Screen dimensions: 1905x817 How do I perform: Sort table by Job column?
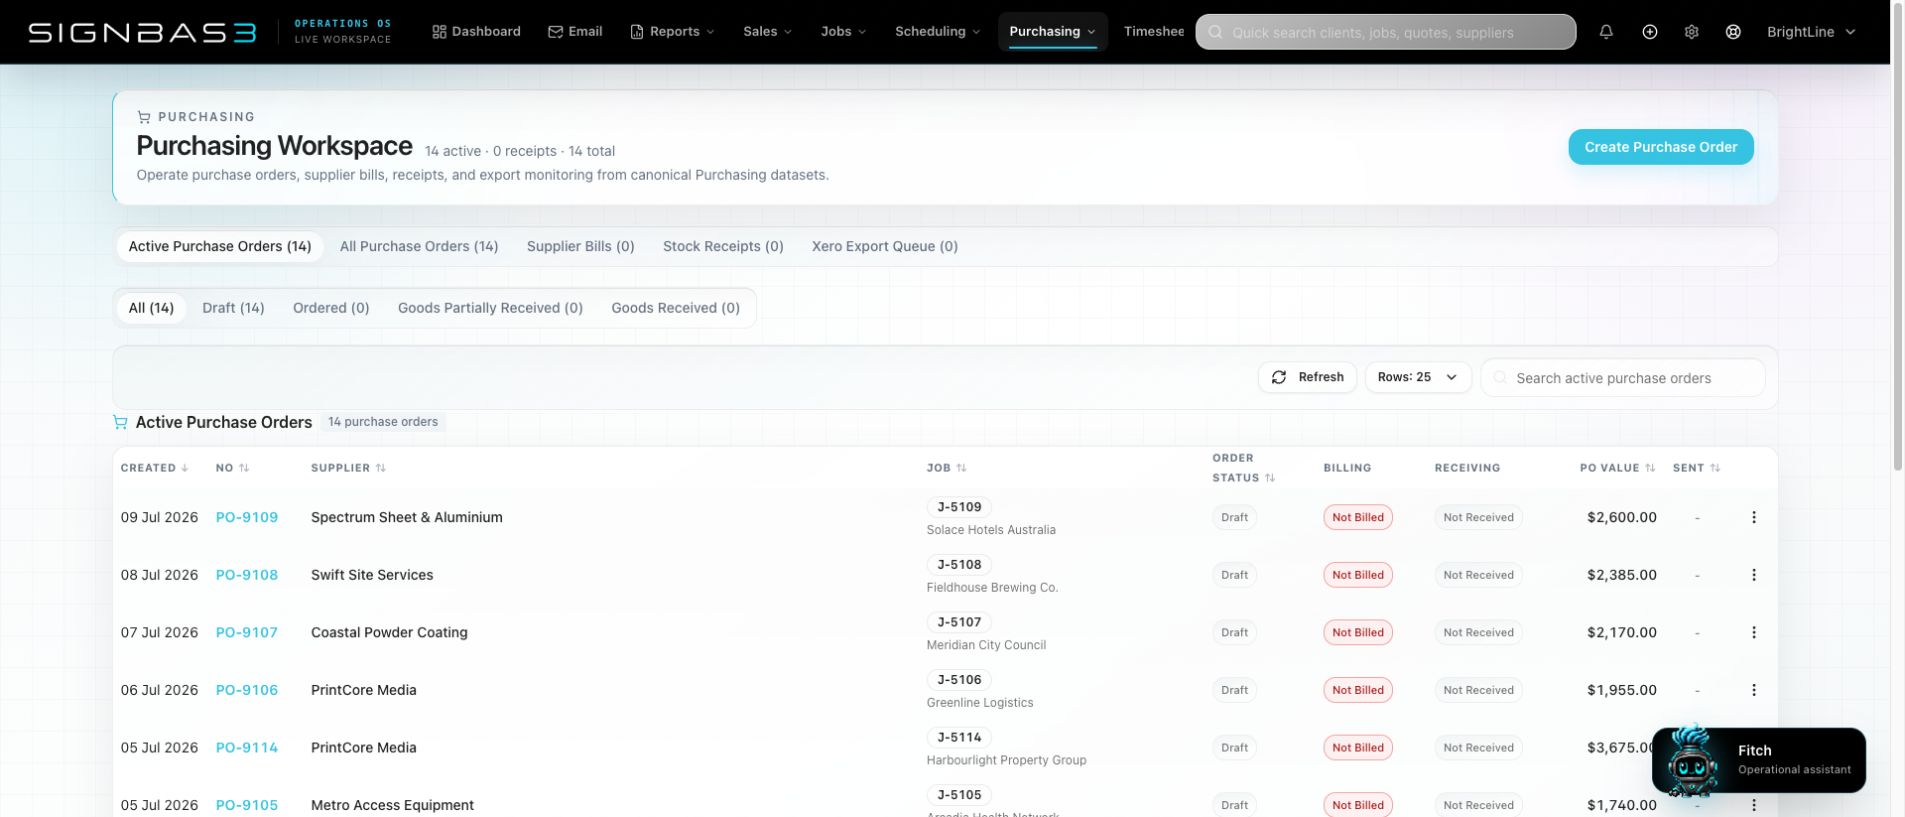[946, 468]
